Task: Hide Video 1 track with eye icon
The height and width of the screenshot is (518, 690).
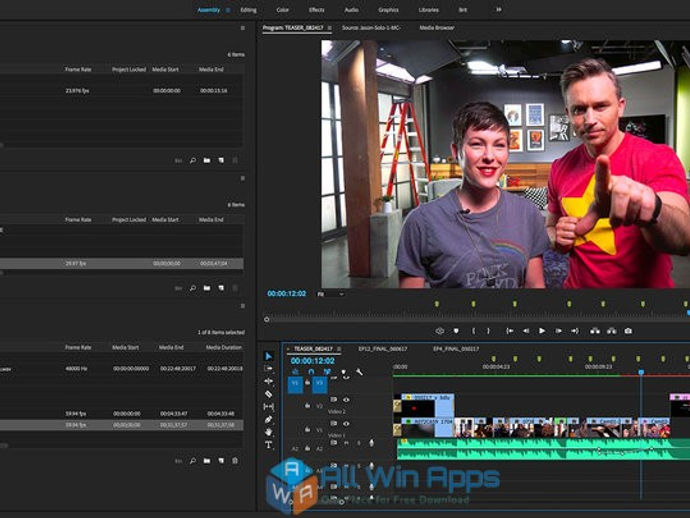Action: tap(346, 424)
